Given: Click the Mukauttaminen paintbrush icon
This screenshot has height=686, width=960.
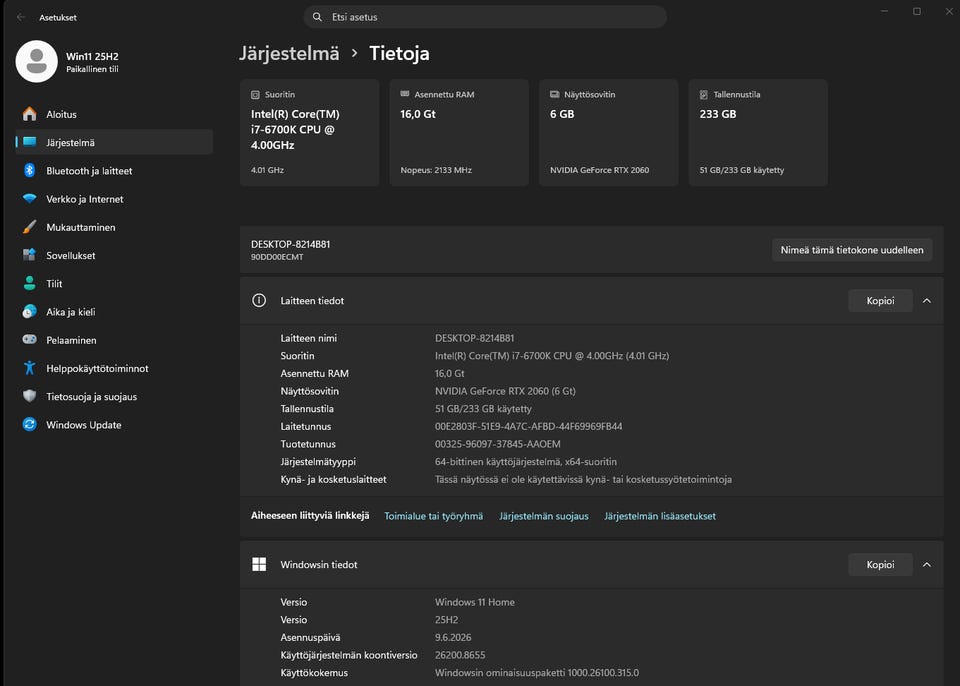Looking at the screenshot, I should click(x=29, y=227).
